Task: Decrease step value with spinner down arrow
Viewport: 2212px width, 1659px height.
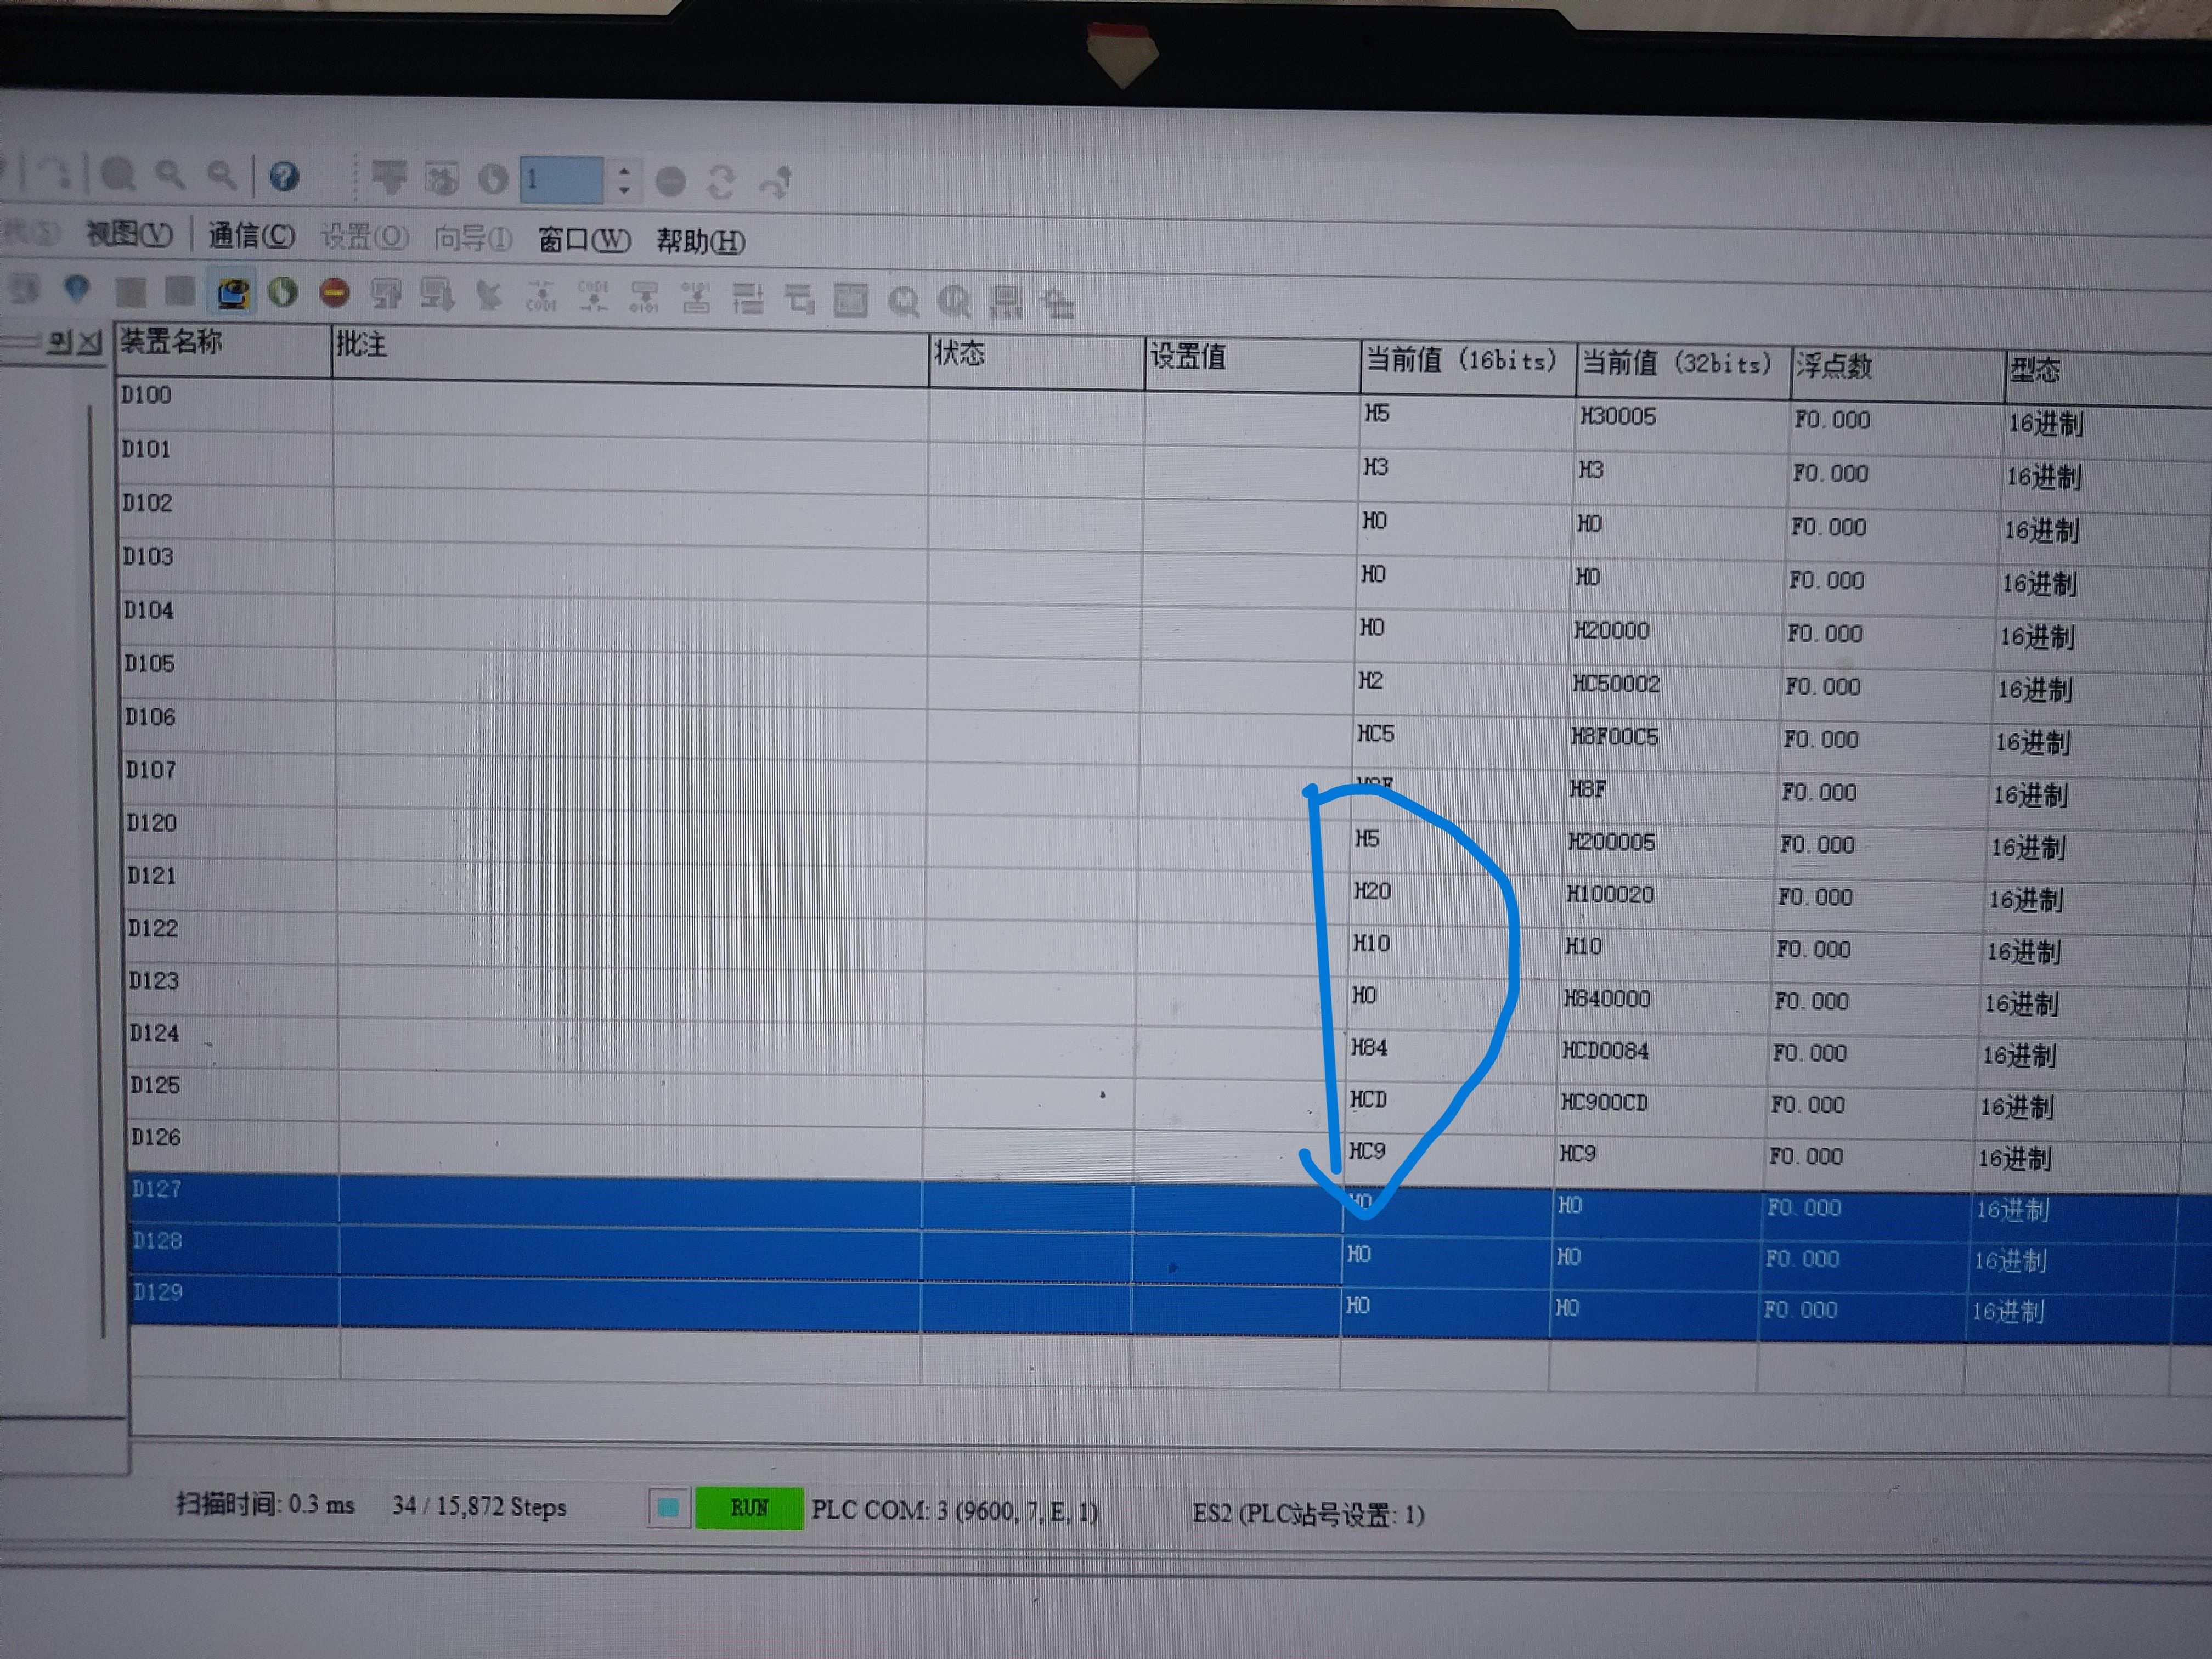Action: (x=624, y=190)
